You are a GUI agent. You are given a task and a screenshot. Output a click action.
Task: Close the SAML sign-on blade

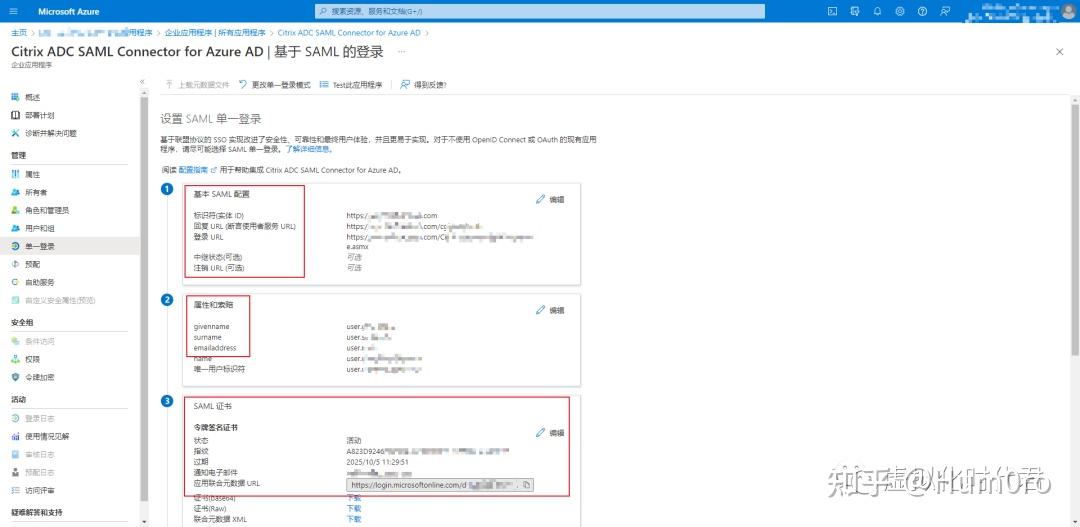(1059, 52)
